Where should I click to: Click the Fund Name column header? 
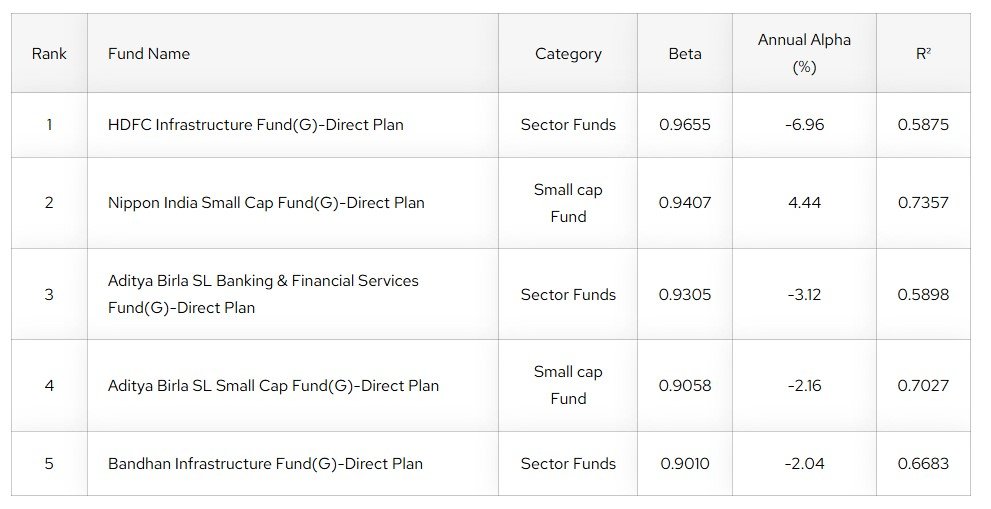click(x=149, y=54)
